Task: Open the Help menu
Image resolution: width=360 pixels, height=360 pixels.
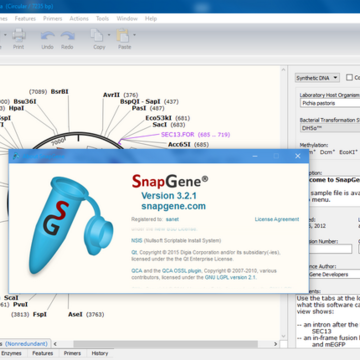Action: click(x=151, y=19)
